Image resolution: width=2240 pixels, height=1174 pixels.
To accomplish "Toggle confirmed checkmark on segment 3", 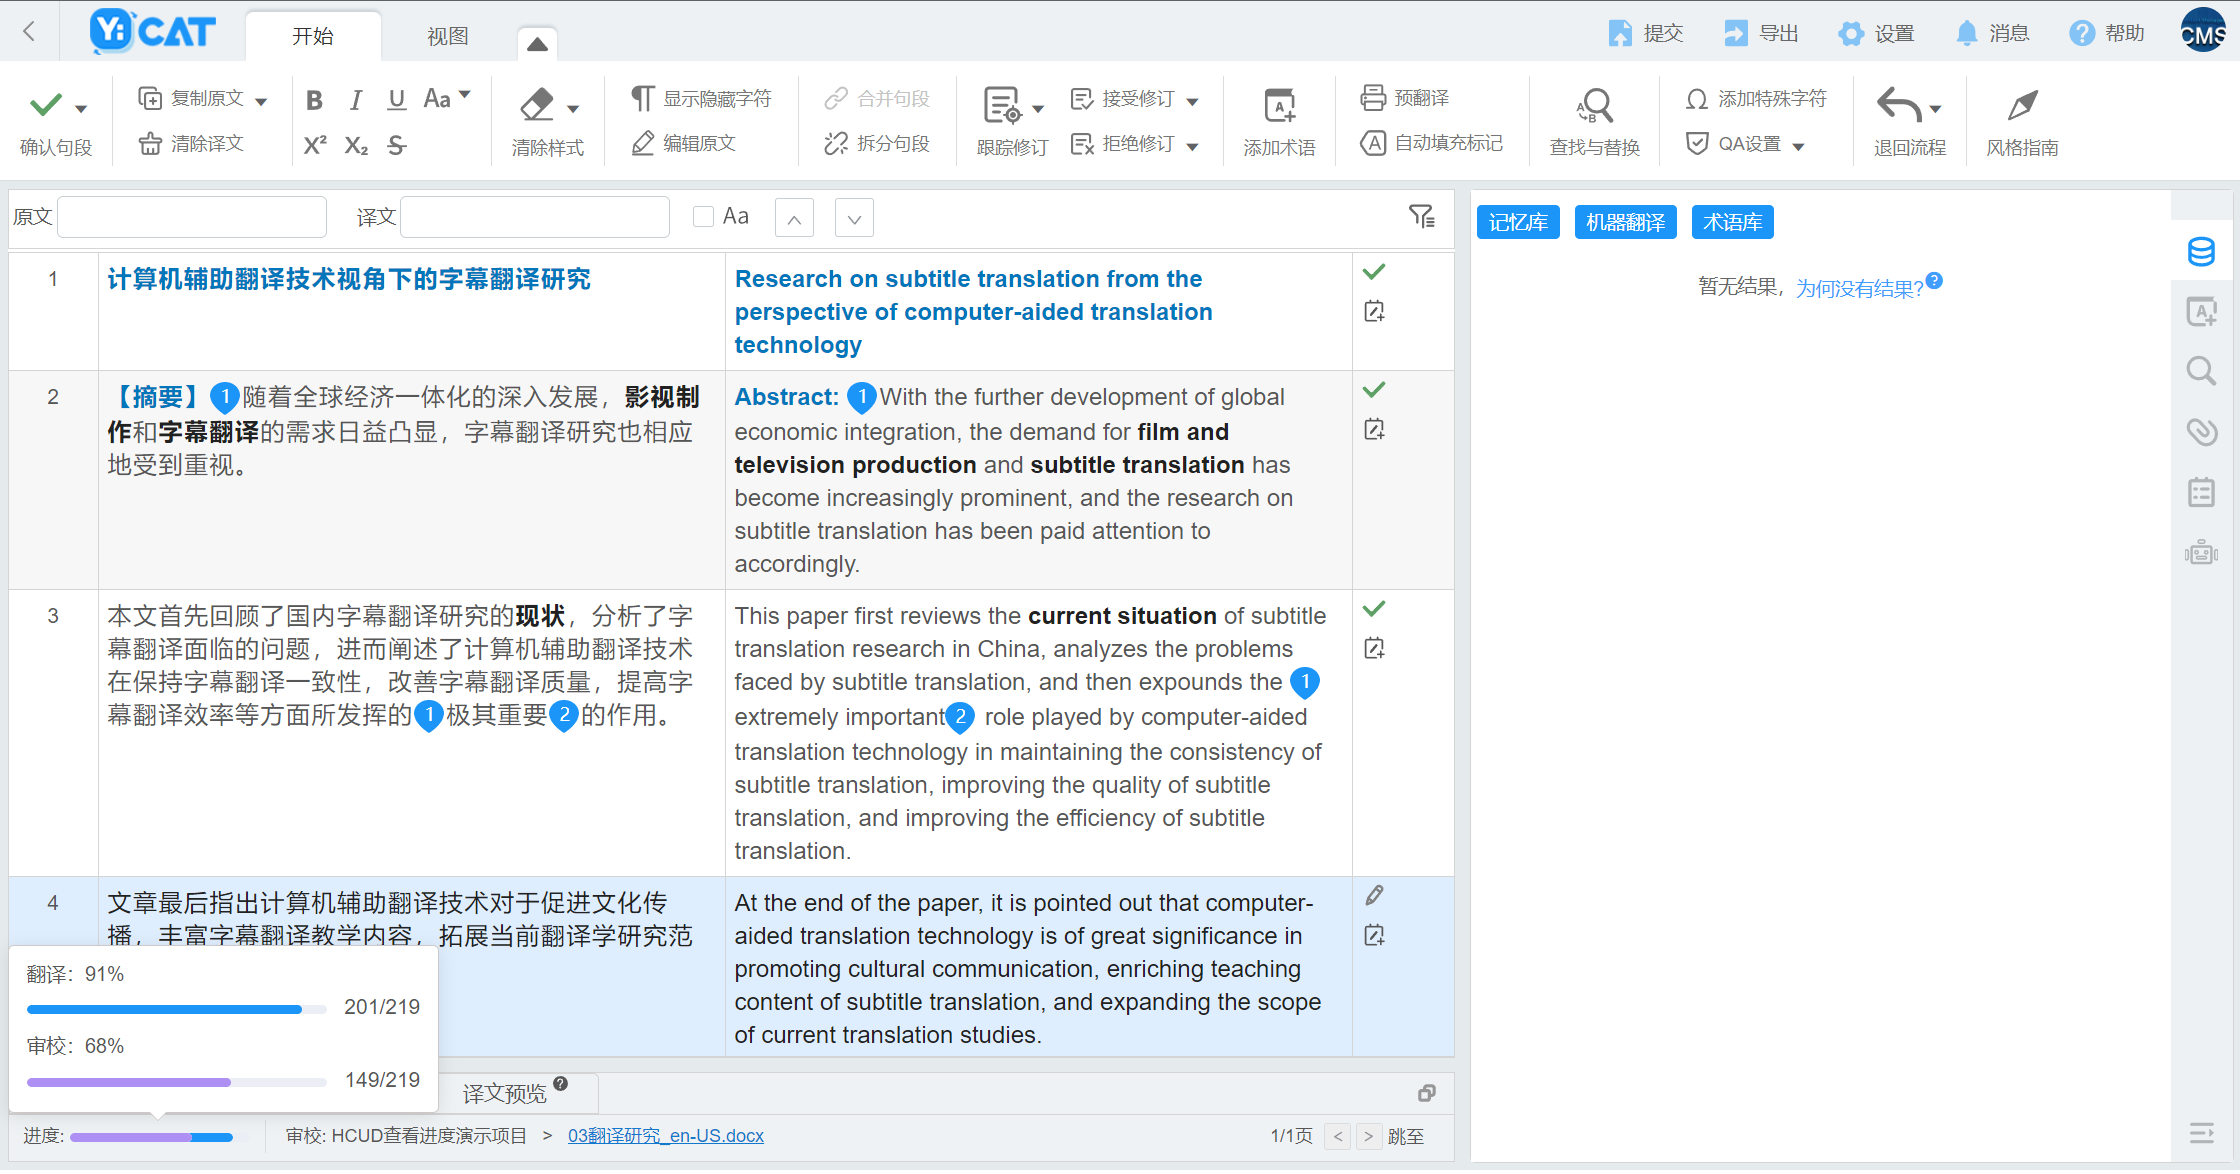I will click(x=1374, y=609).
